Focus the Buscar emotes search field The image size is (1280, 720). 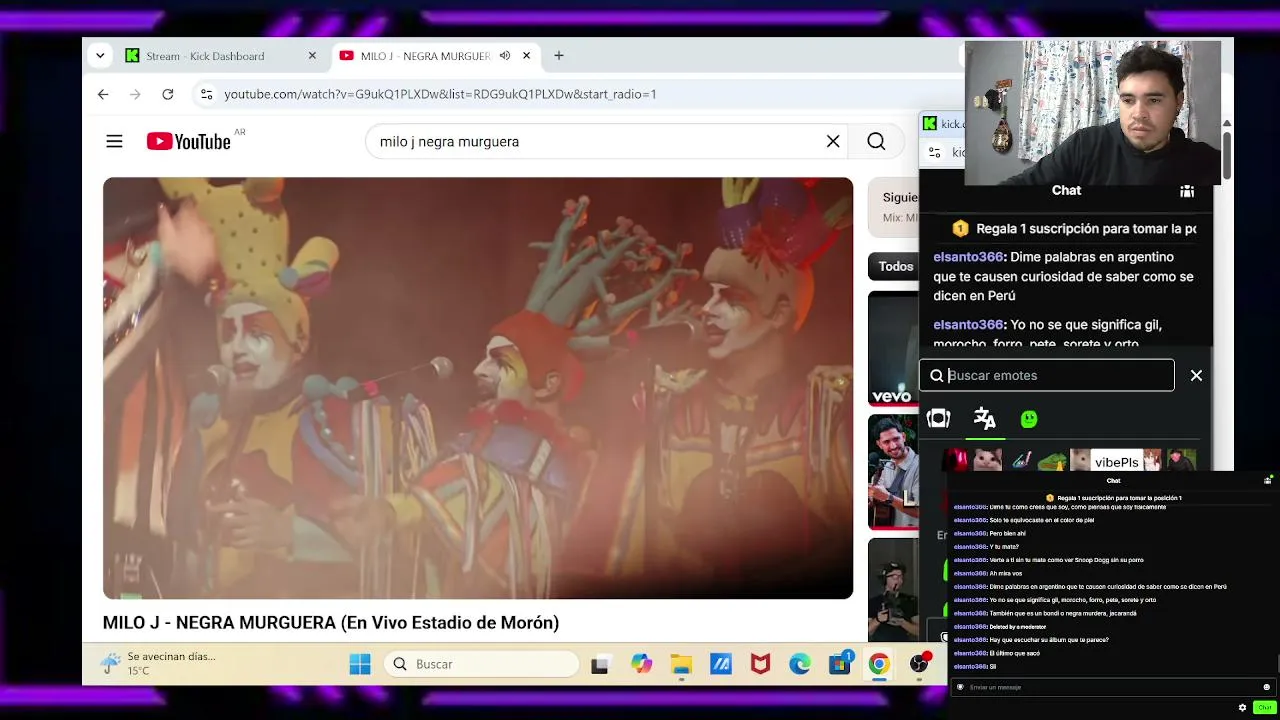tap(1047, 375)
